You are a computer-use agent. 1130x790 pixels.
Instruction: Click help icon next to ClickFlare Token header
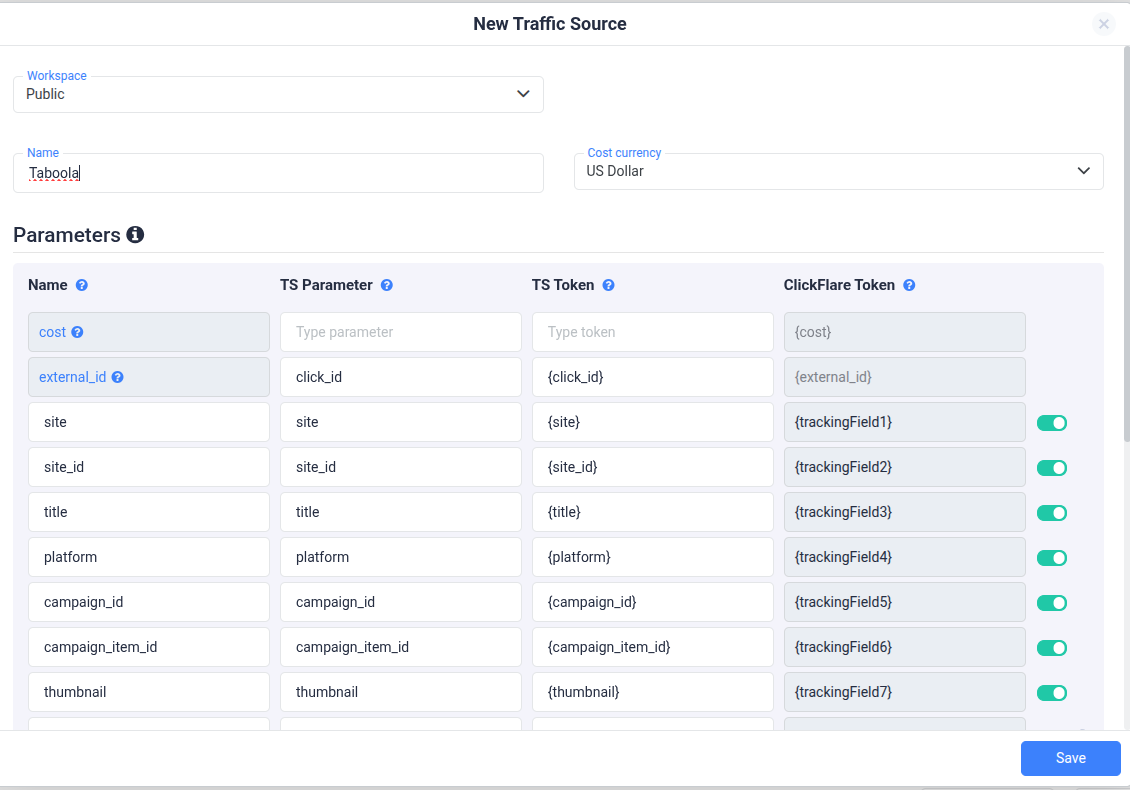click(909, 285)
